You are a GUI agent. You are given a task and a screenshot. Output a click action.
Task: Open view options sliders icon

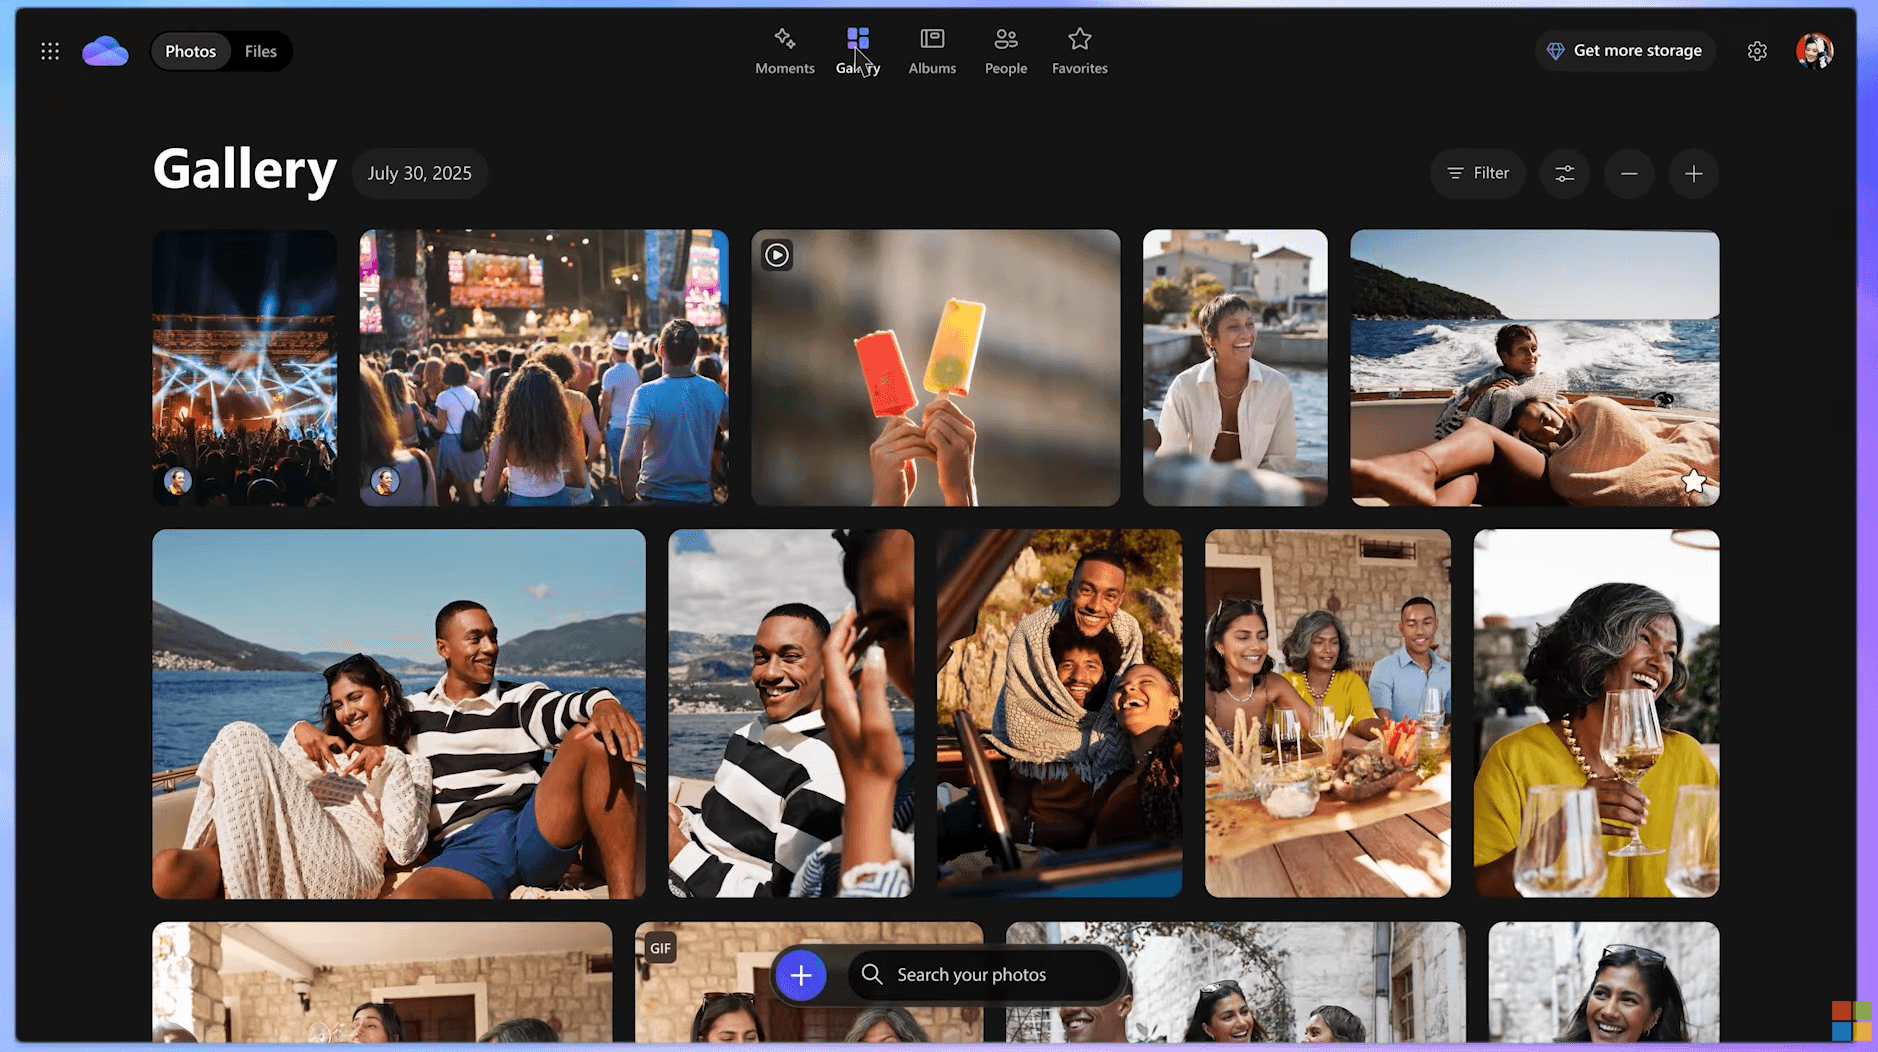[x=1564, y=174]
